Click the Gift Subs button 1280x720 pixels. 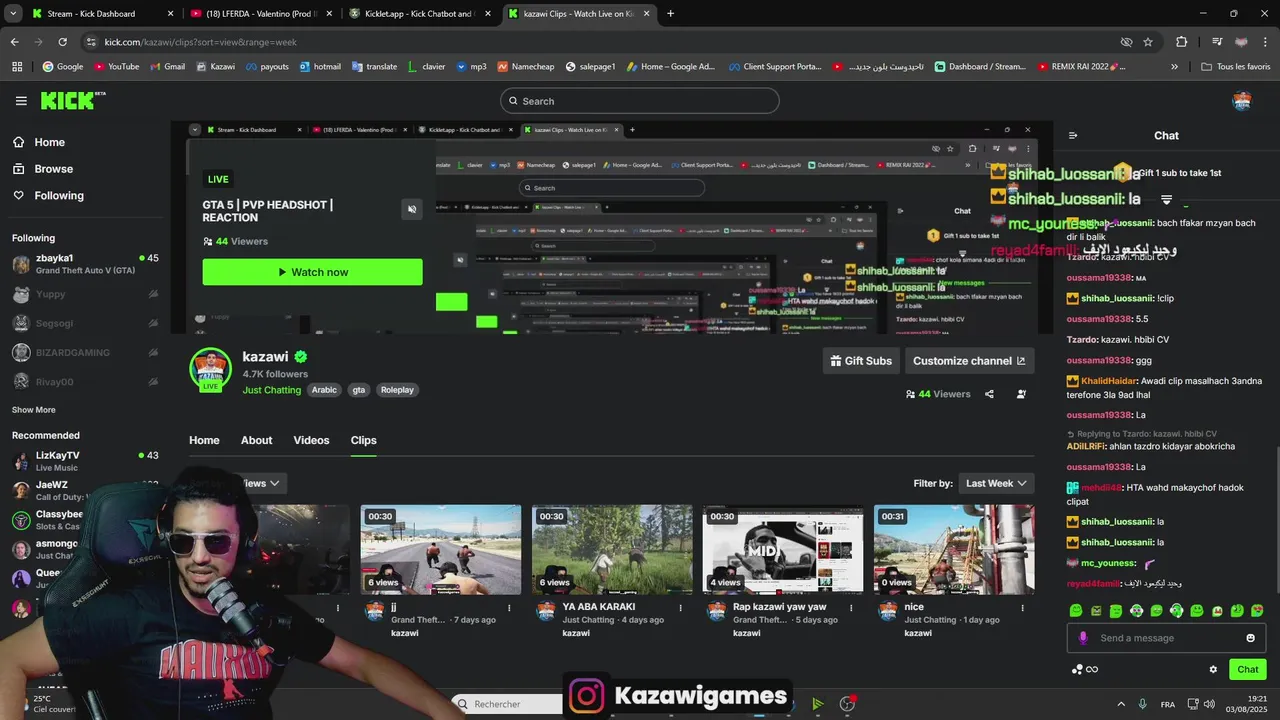pos(861,361)
